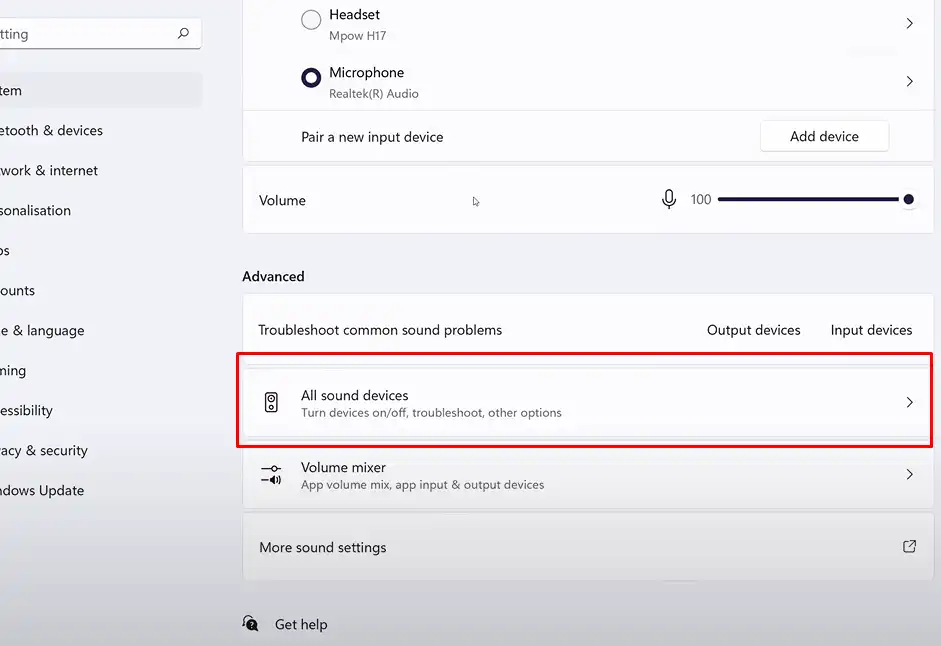Troubleshoot Output devices link
941x646 pixels.
753,330
